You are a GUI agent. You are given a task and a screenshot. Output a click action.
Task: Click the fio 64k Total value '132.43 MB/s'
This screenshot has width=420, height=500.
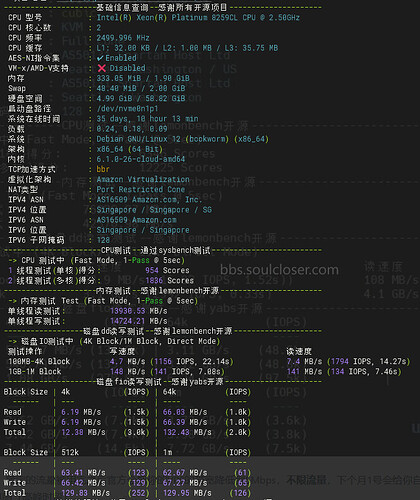[187, 432]
